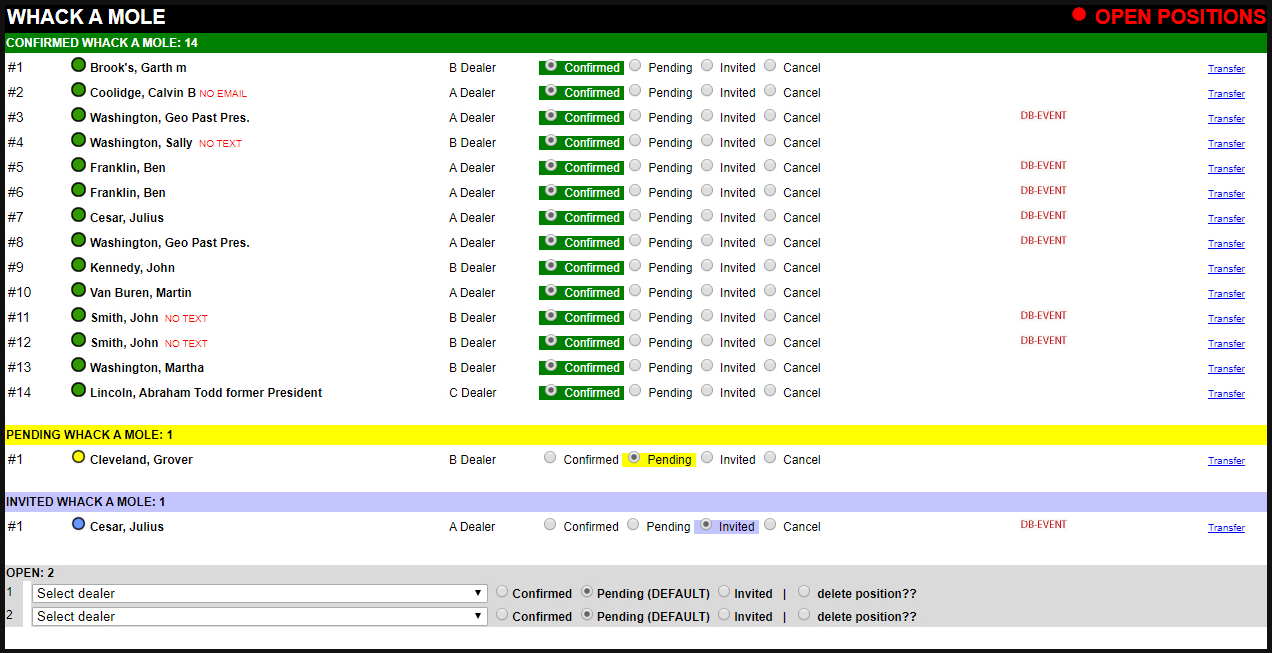
Task: Click Transfer link for Cleveland, Grover
Action: tap(1226, 461)
